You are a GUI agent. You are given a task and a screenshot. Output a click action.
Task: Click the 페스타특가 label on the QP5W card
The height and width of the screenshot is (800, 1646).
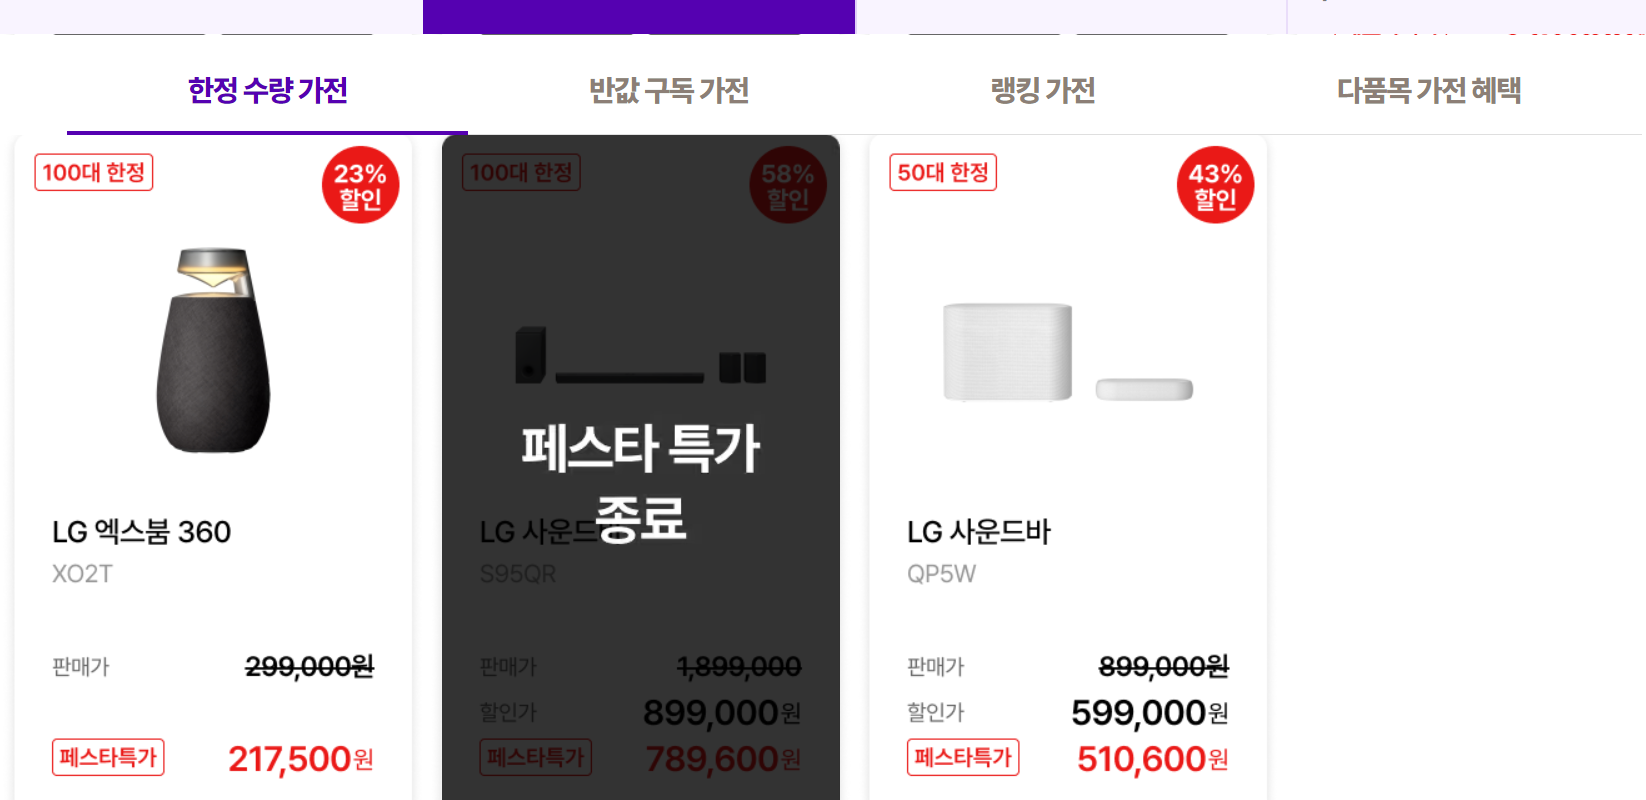[963, 757]
